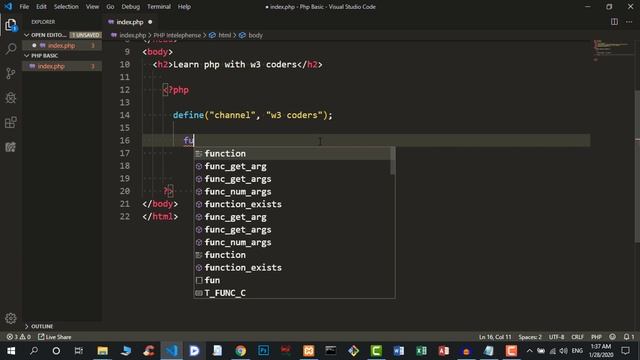Image resolution: width=640 pixels, height=360 pixels.
Task: Open the CRLF end-of-line selector
Action: [x=577, y=337]
